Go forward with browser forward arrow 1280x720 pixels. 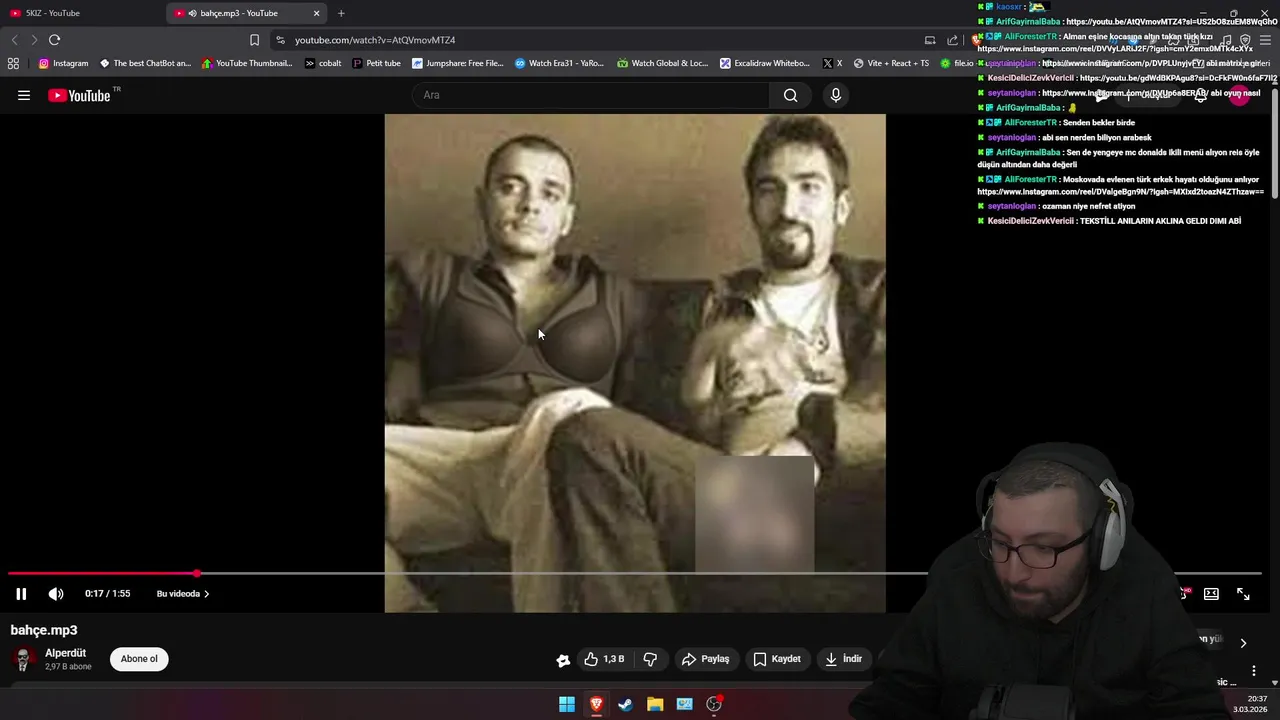[34, 40]
